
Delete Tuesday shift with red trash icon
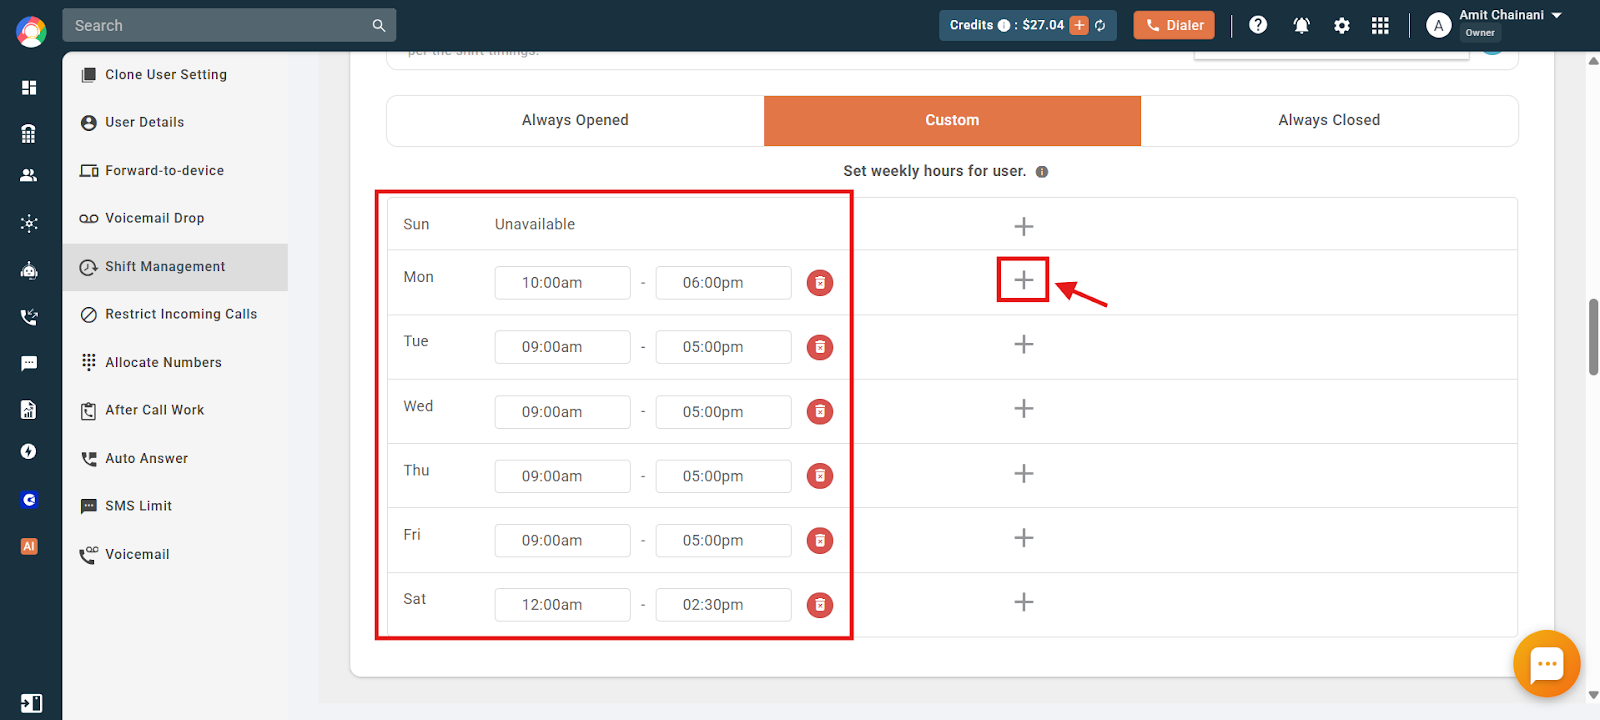(x=820, y=347)
